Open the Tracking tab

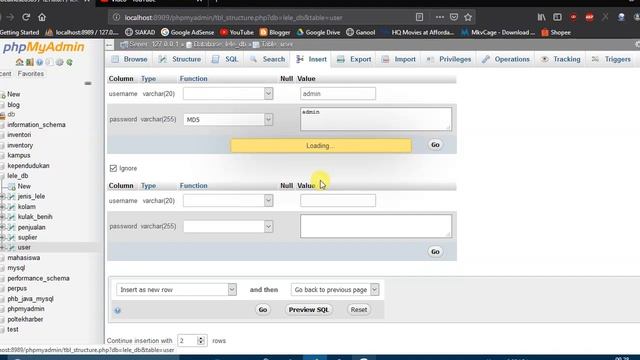click(561, 59)
